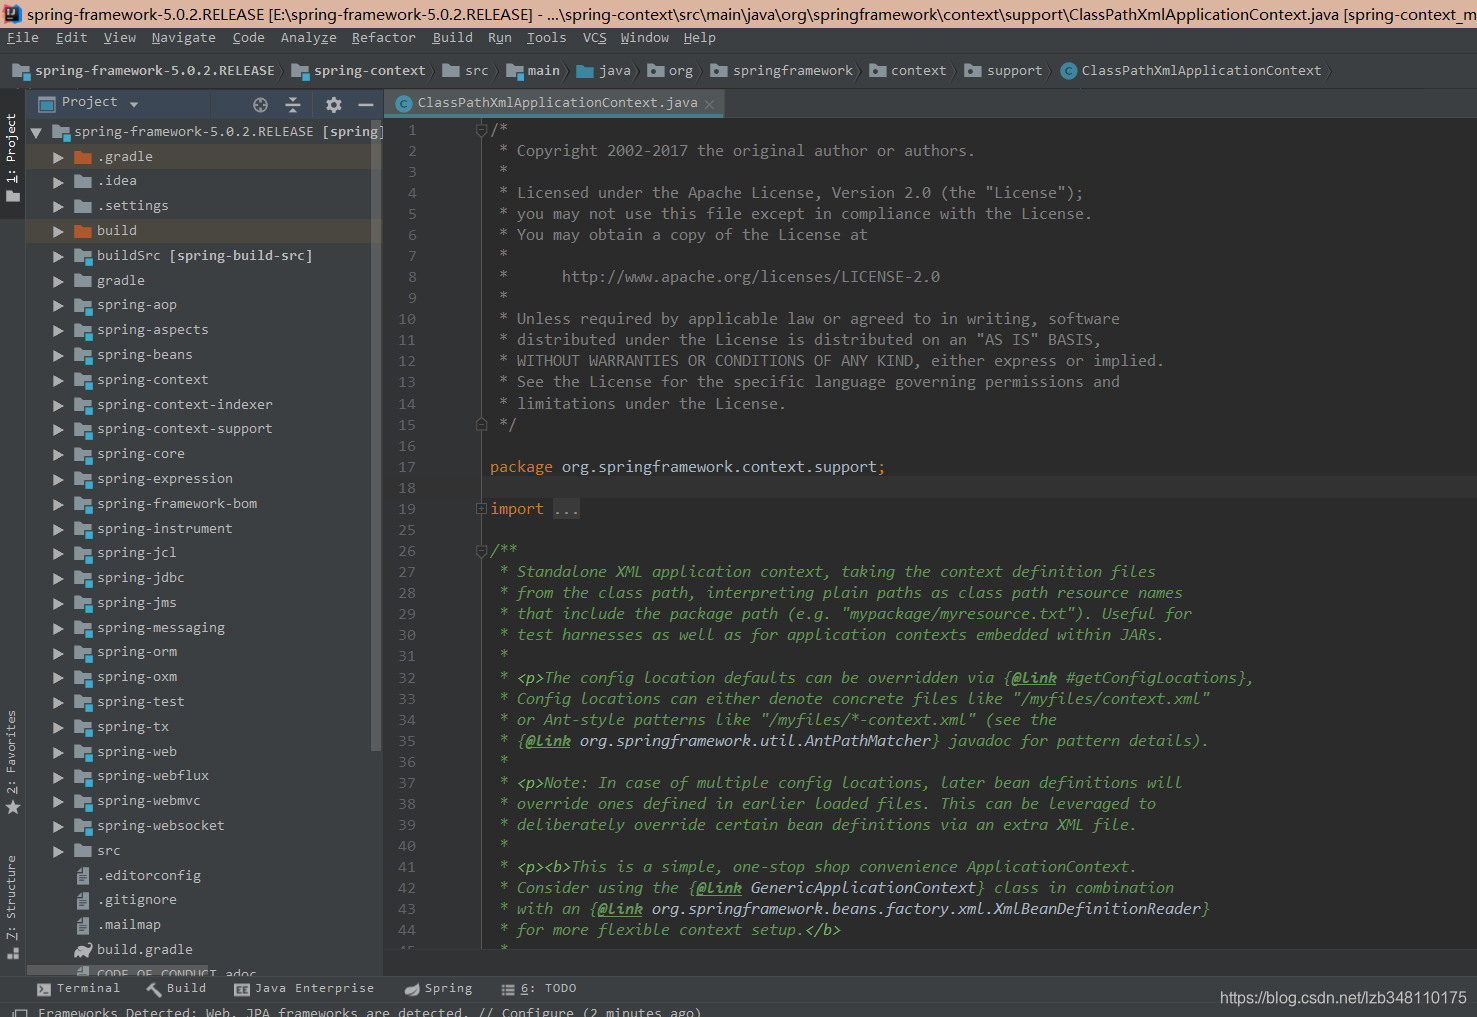Expand the spring-core module

tap(58, 454)
